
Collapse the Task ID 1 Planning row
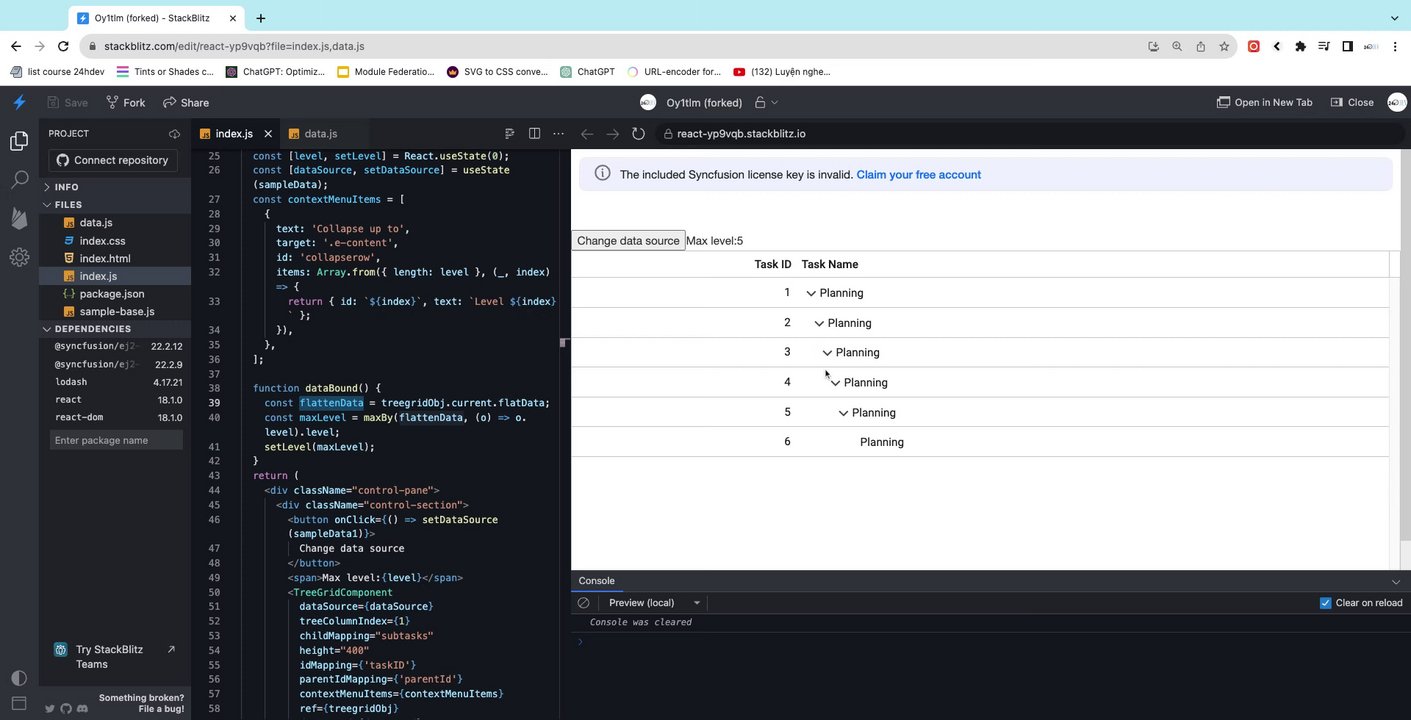click(811, 293)
